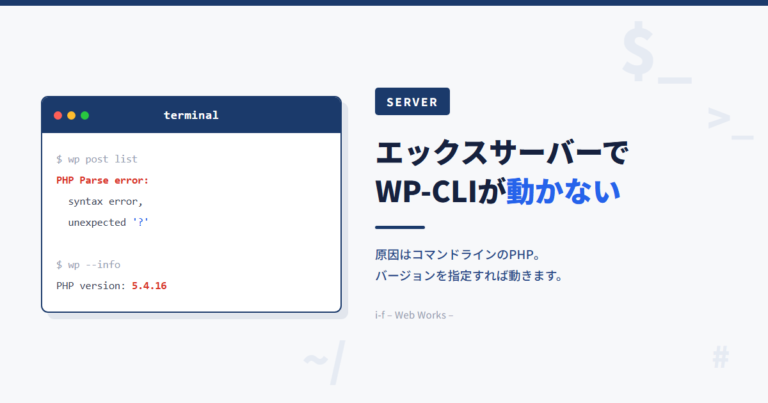Click the SERVER category badge
Viewport: 768px width, 403px height.
412,102
